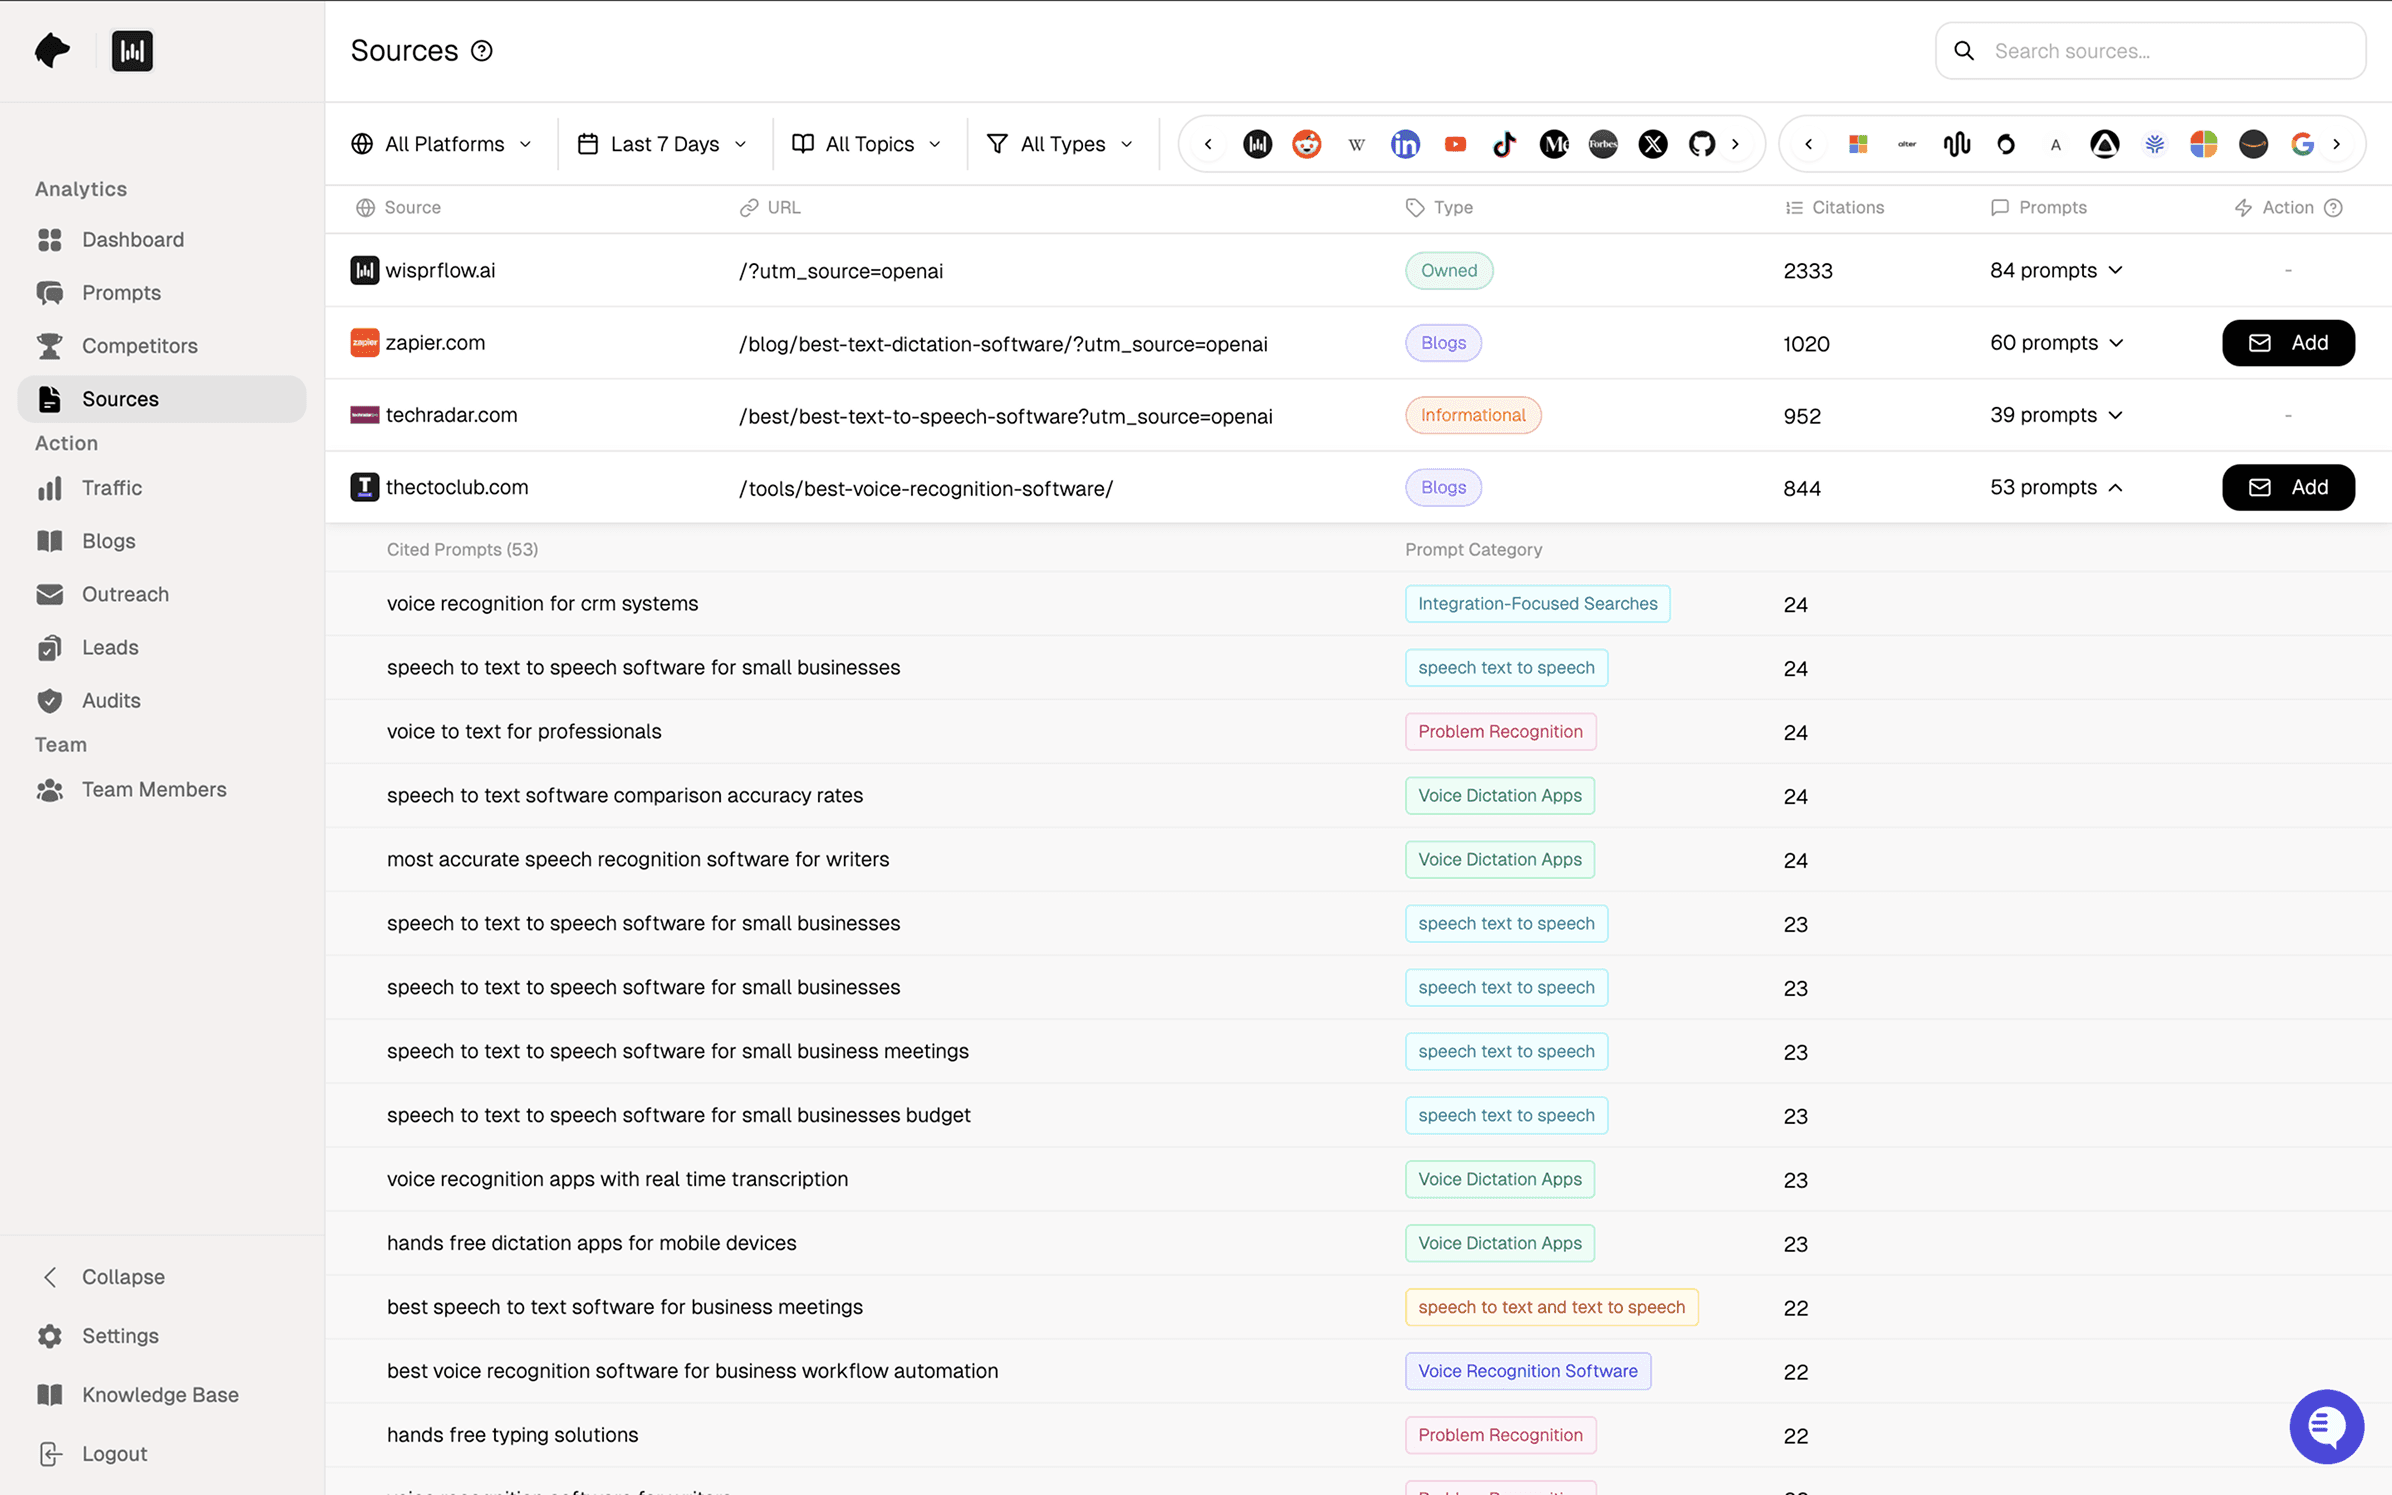Viewport: 2392px width, 1495px height.
Task: Click the Search sources input field
Action: (x=2170, y=51)
